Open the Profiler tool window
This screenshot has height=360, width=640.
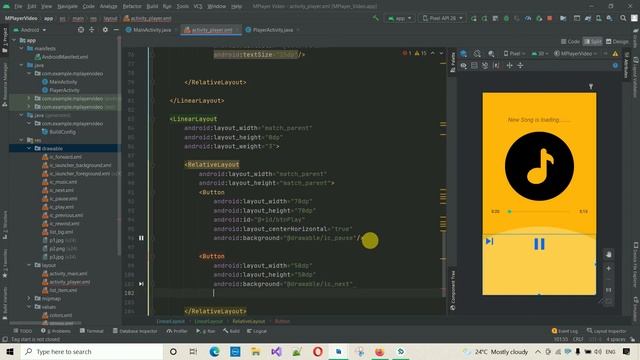(x=177, y=331)
